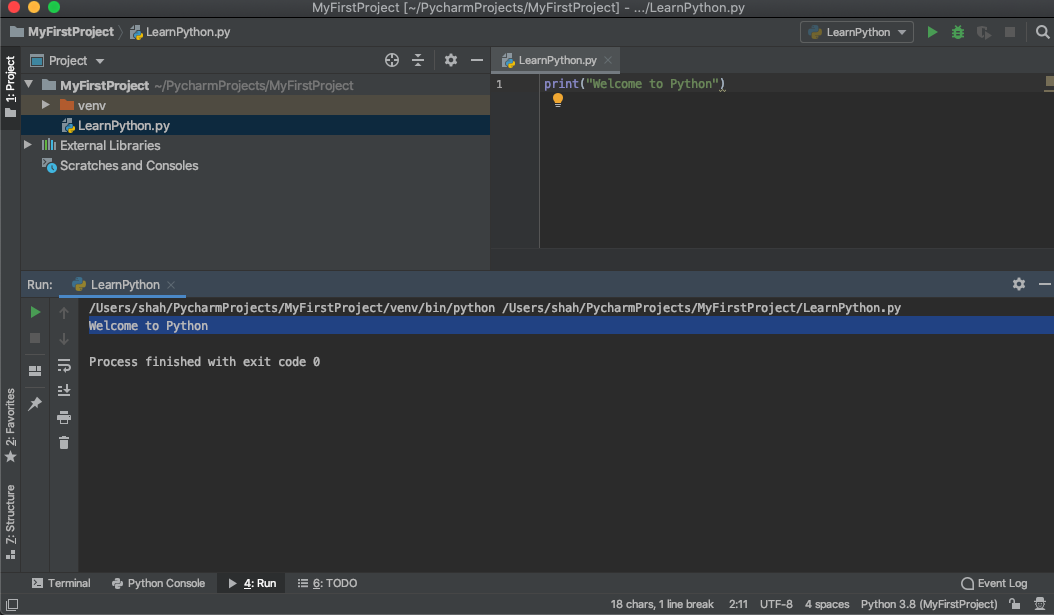The height and width of the screenshot is (615, 1054).
Task: Open the LearnPython run configuration dropdown
Action: click(856, 32)
